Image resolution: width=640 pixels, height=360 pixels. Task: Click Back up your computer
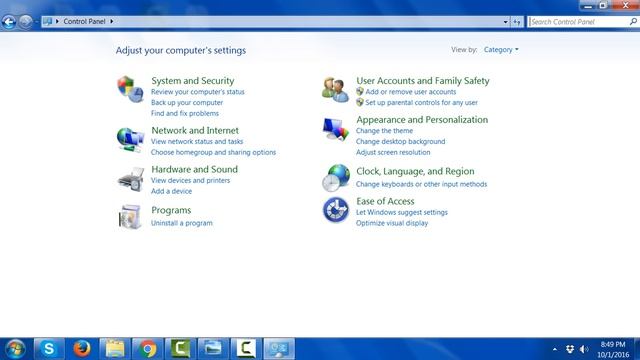(x=187, y=102)
